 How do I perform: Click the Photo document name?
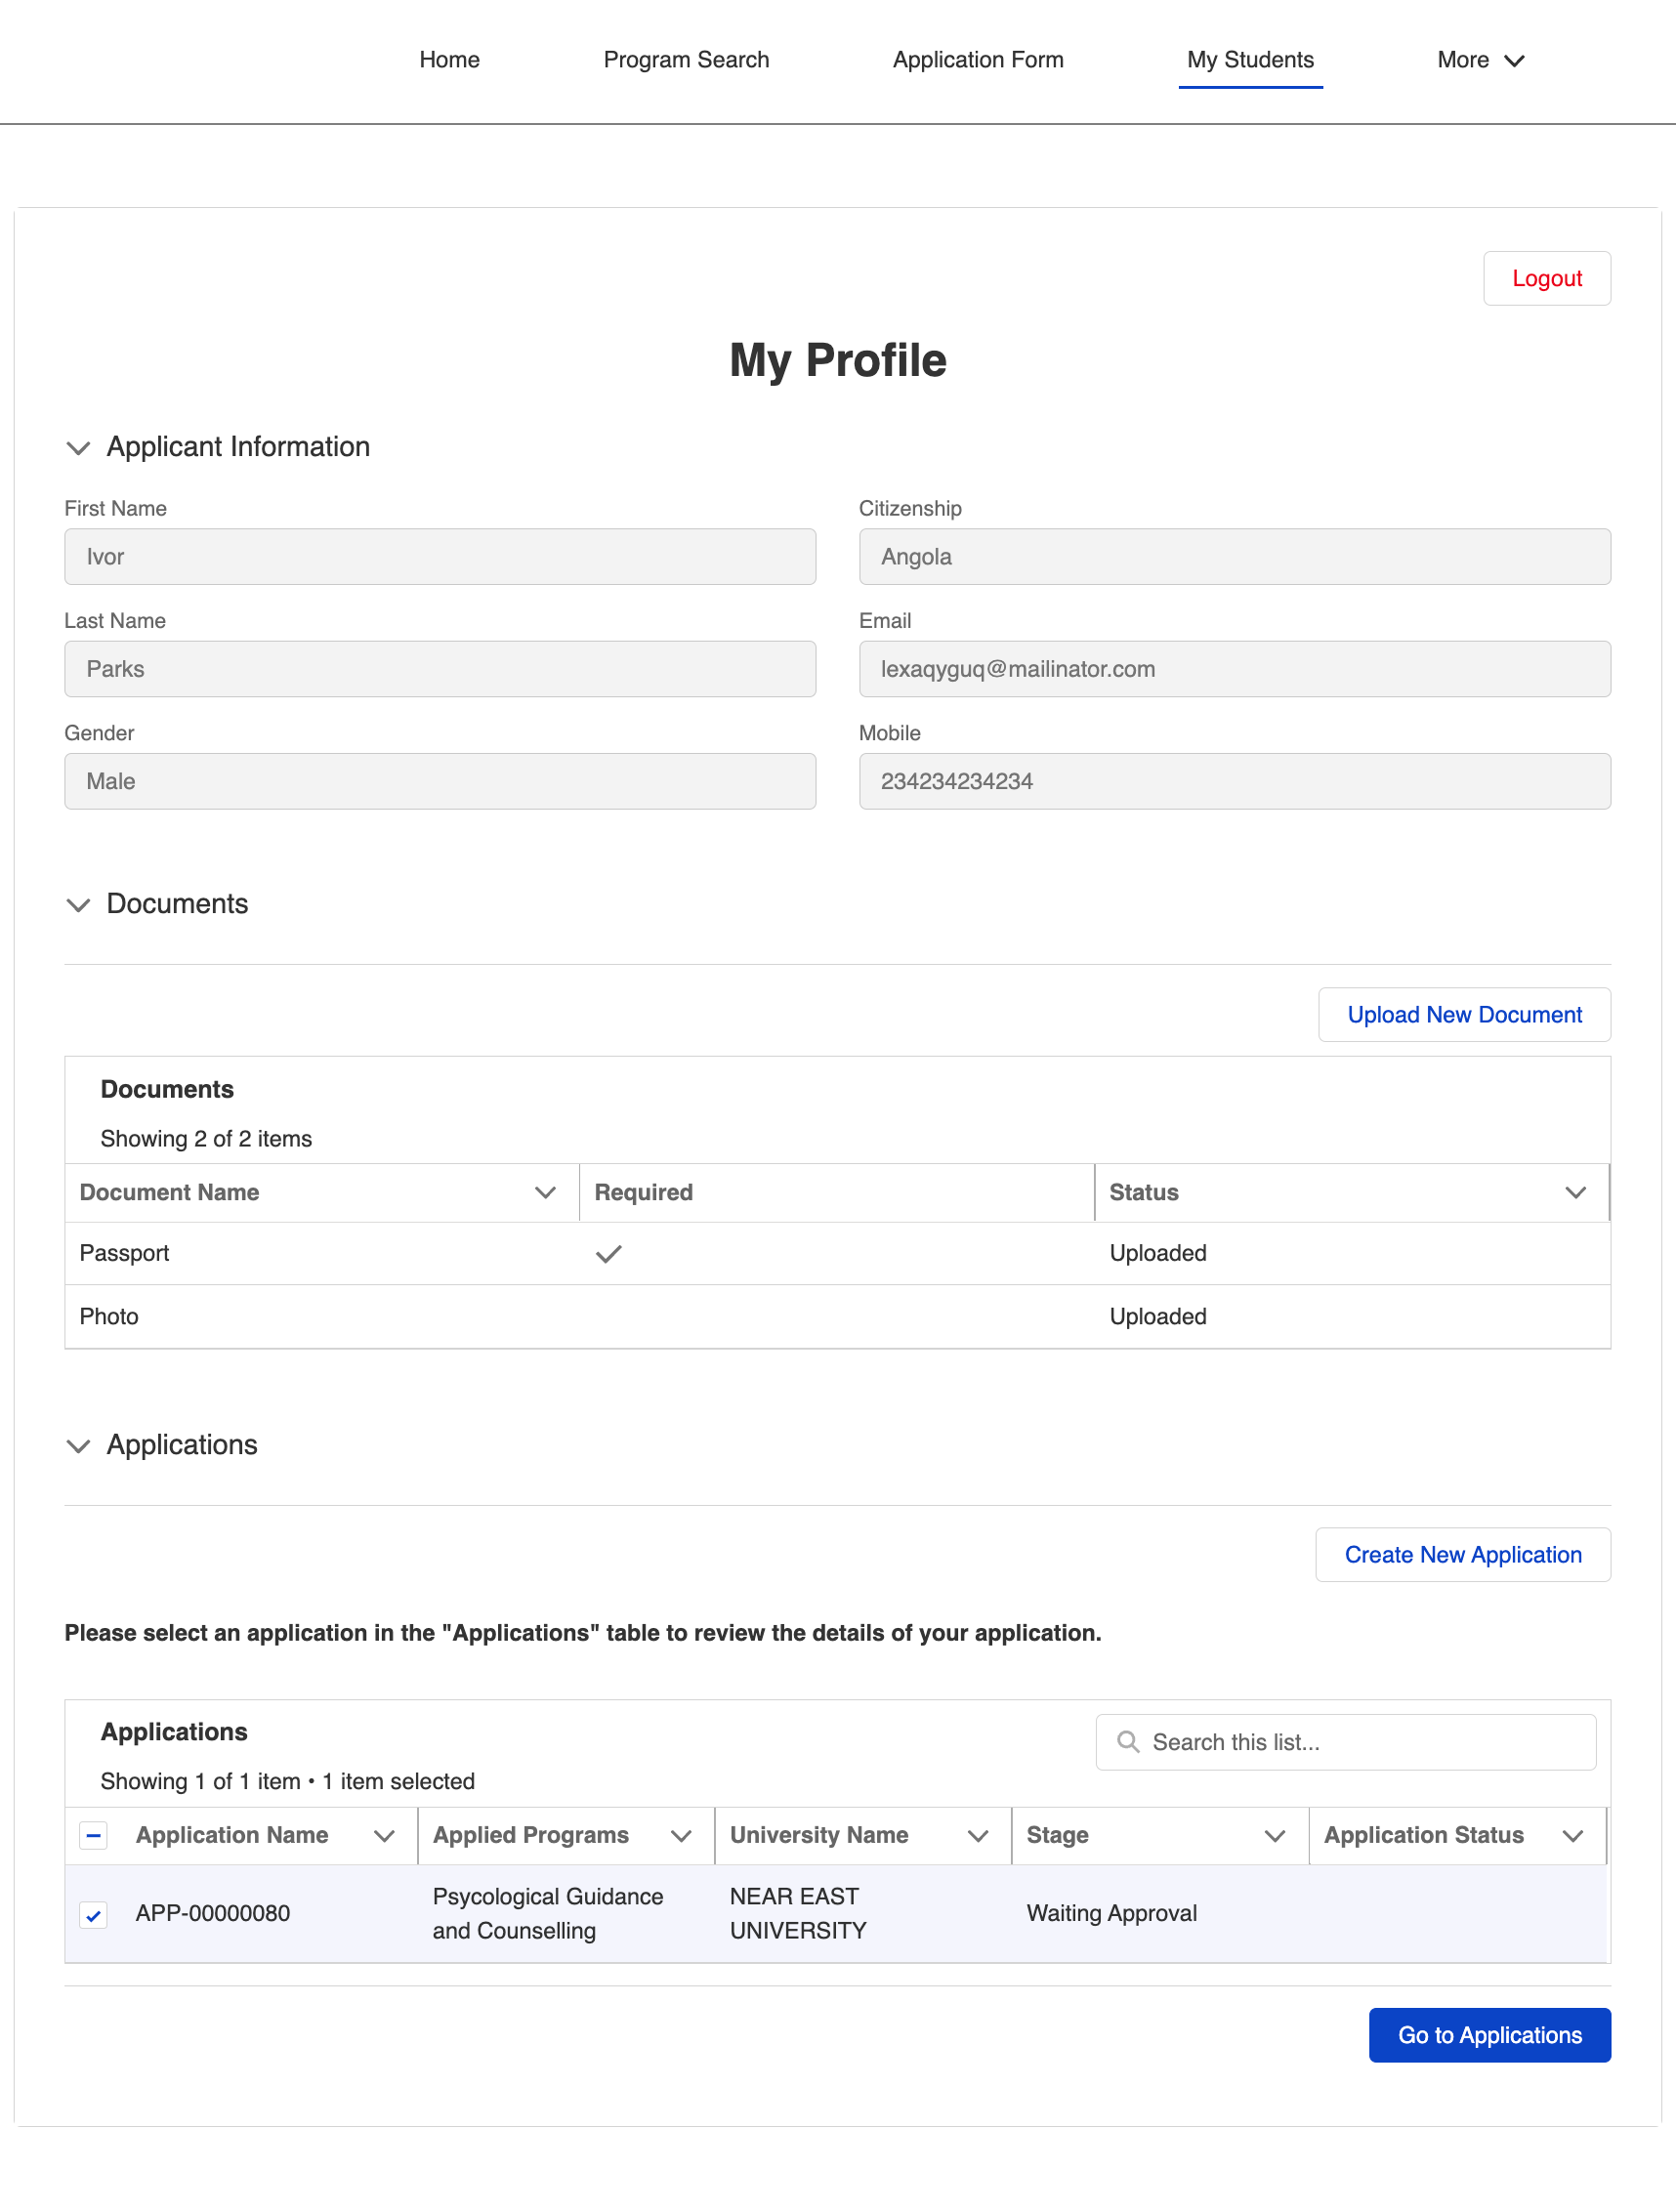click(109, 1316)
